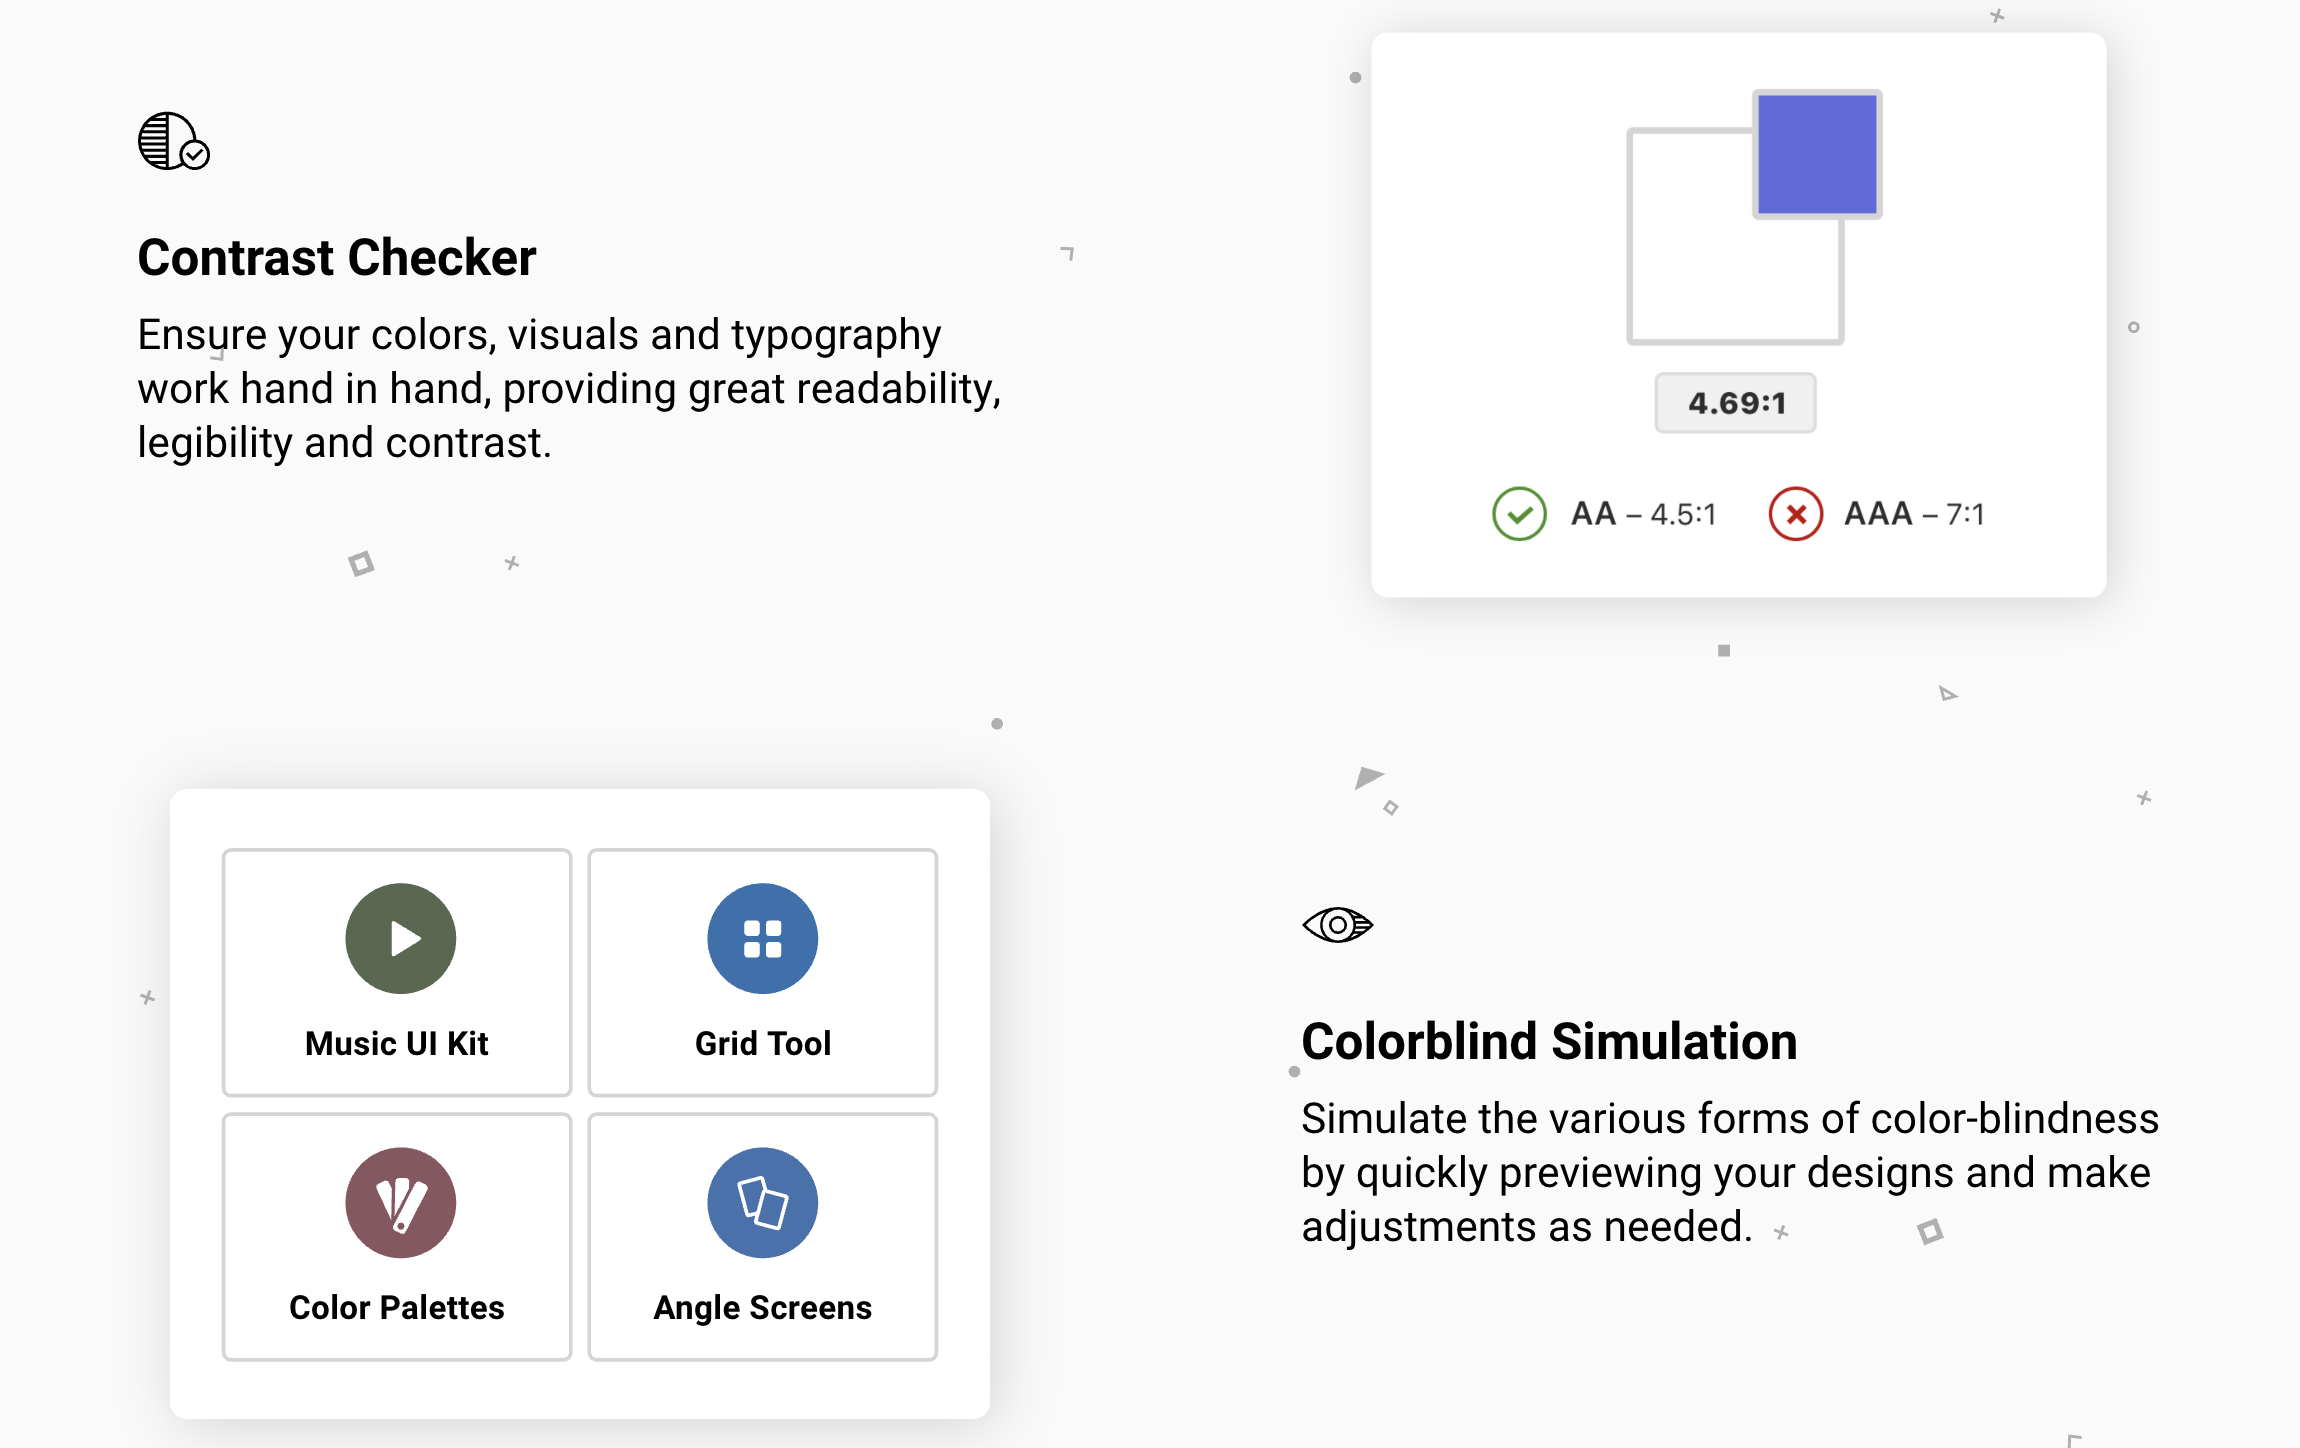The height and width of the screenshot is (1448, 2300).
Task: Click the Colorblind Simulation eye icon
Action: pos(1337,925)
